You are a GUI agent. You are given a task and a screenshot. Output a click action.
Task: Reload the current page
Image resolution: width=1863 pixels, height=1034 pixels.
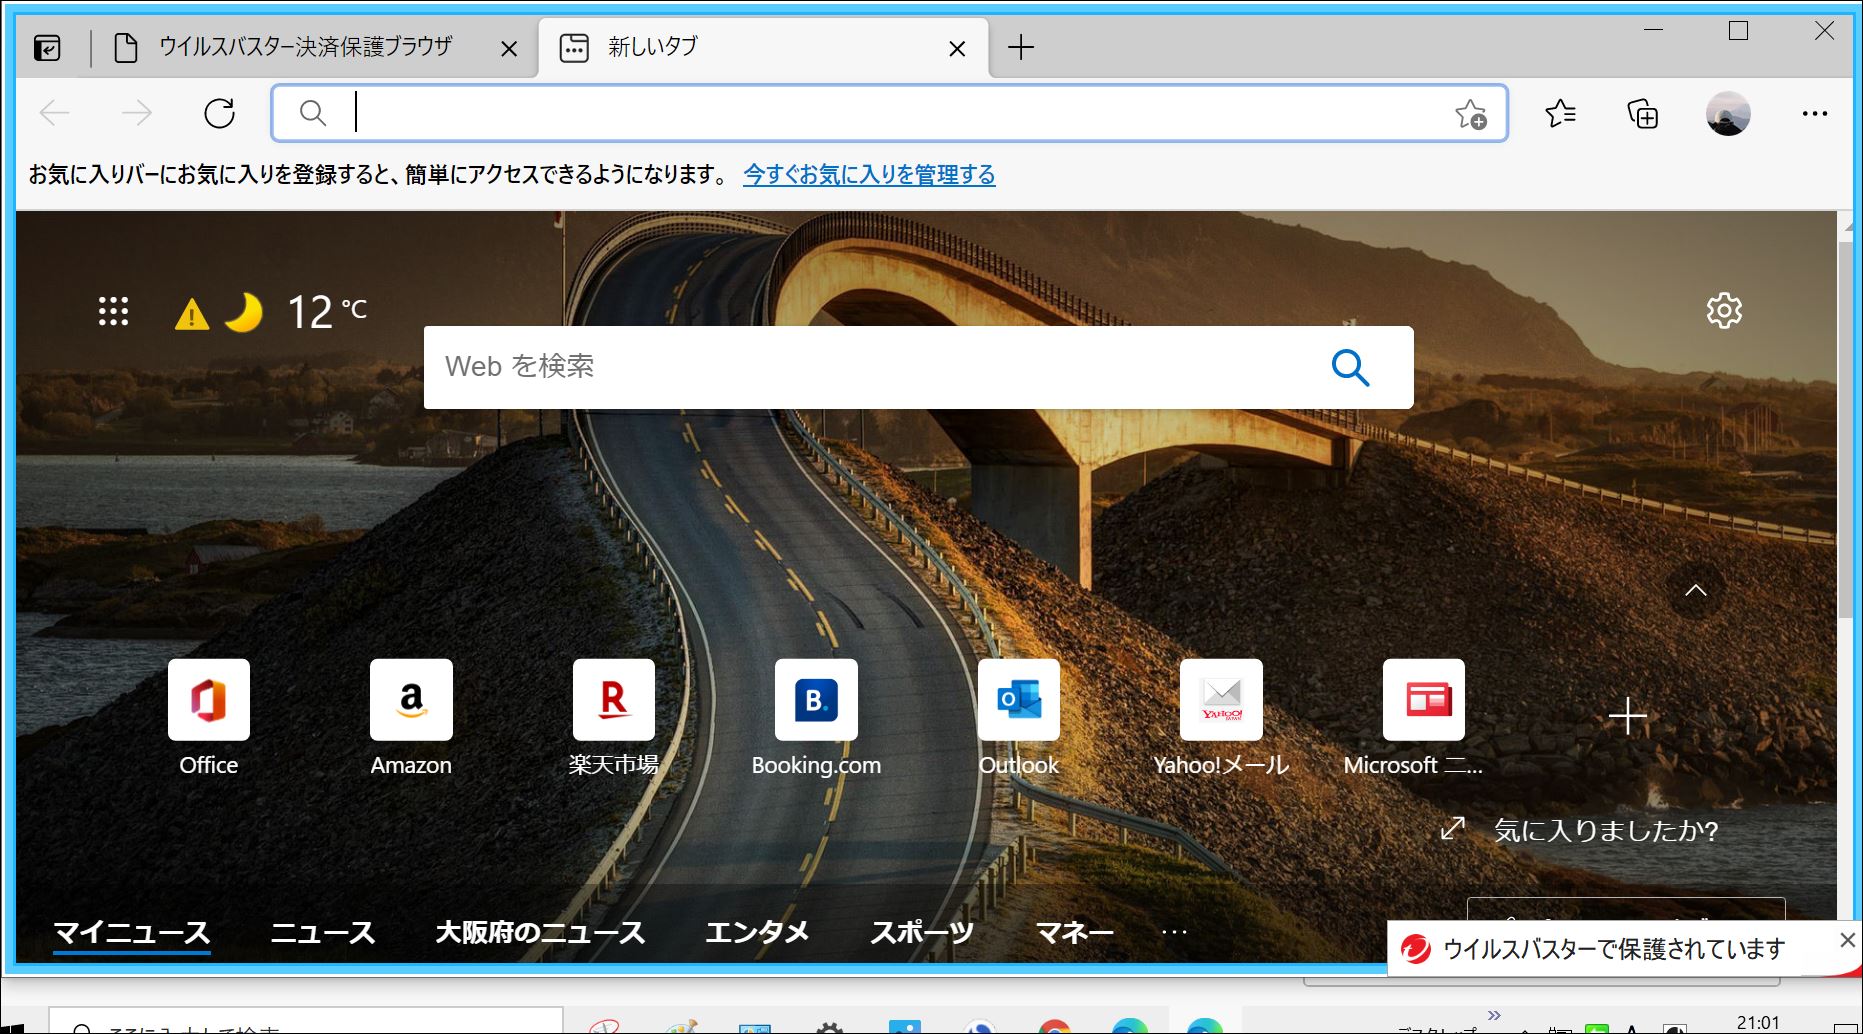[219, 113]
